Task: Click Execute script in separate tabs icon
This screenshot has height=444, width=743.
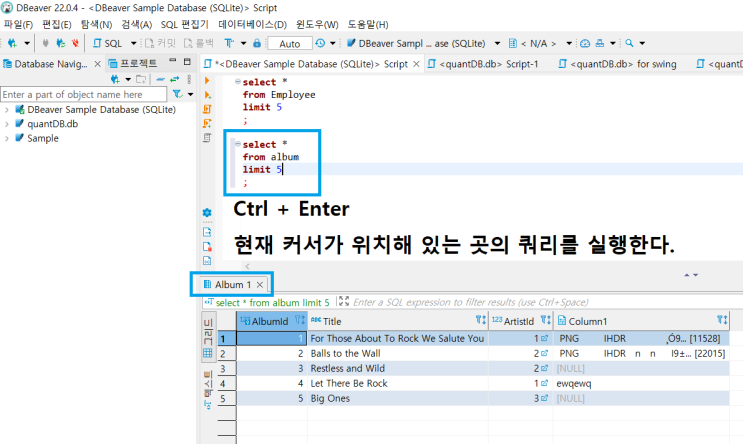Action: point(207,123)
